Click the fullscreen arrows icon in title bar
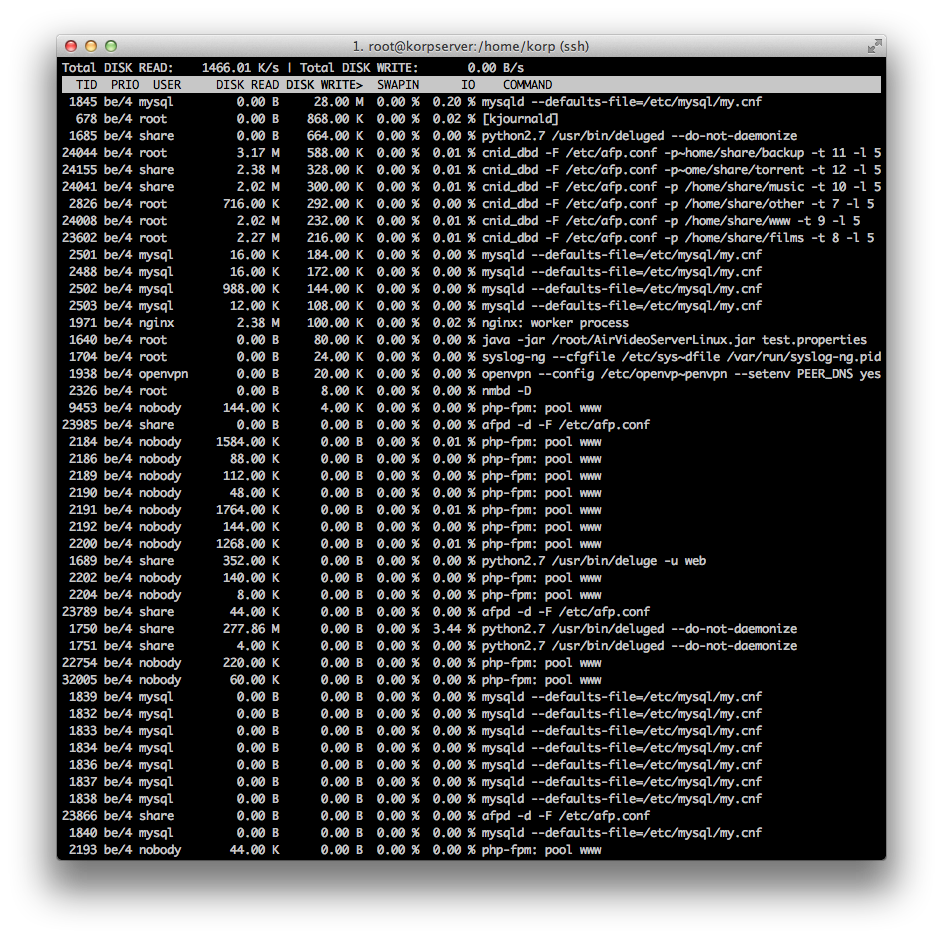This screenshot has height=939, width=943. (x=874, y=46)
